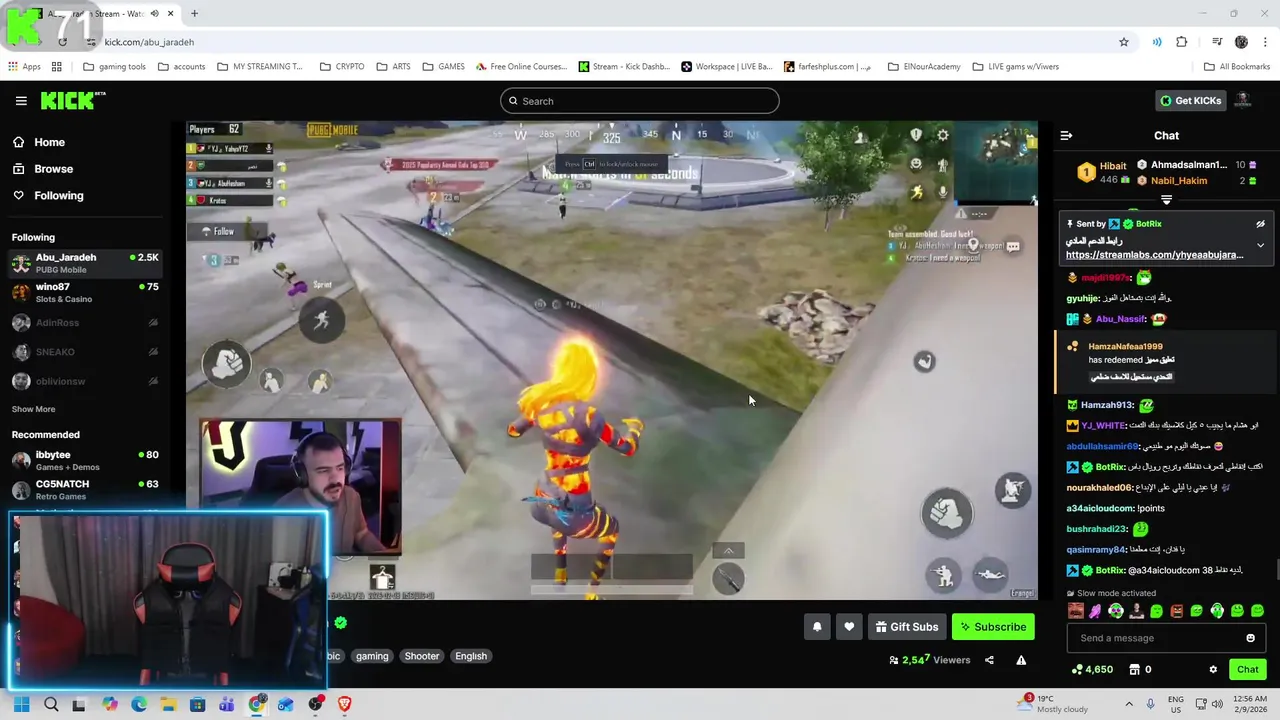Image resolution: width=1280 pixels, height=720 pixels.
Task: Open Stream - Kick Dashboard bookmark
Action: [x=624, y=67]
